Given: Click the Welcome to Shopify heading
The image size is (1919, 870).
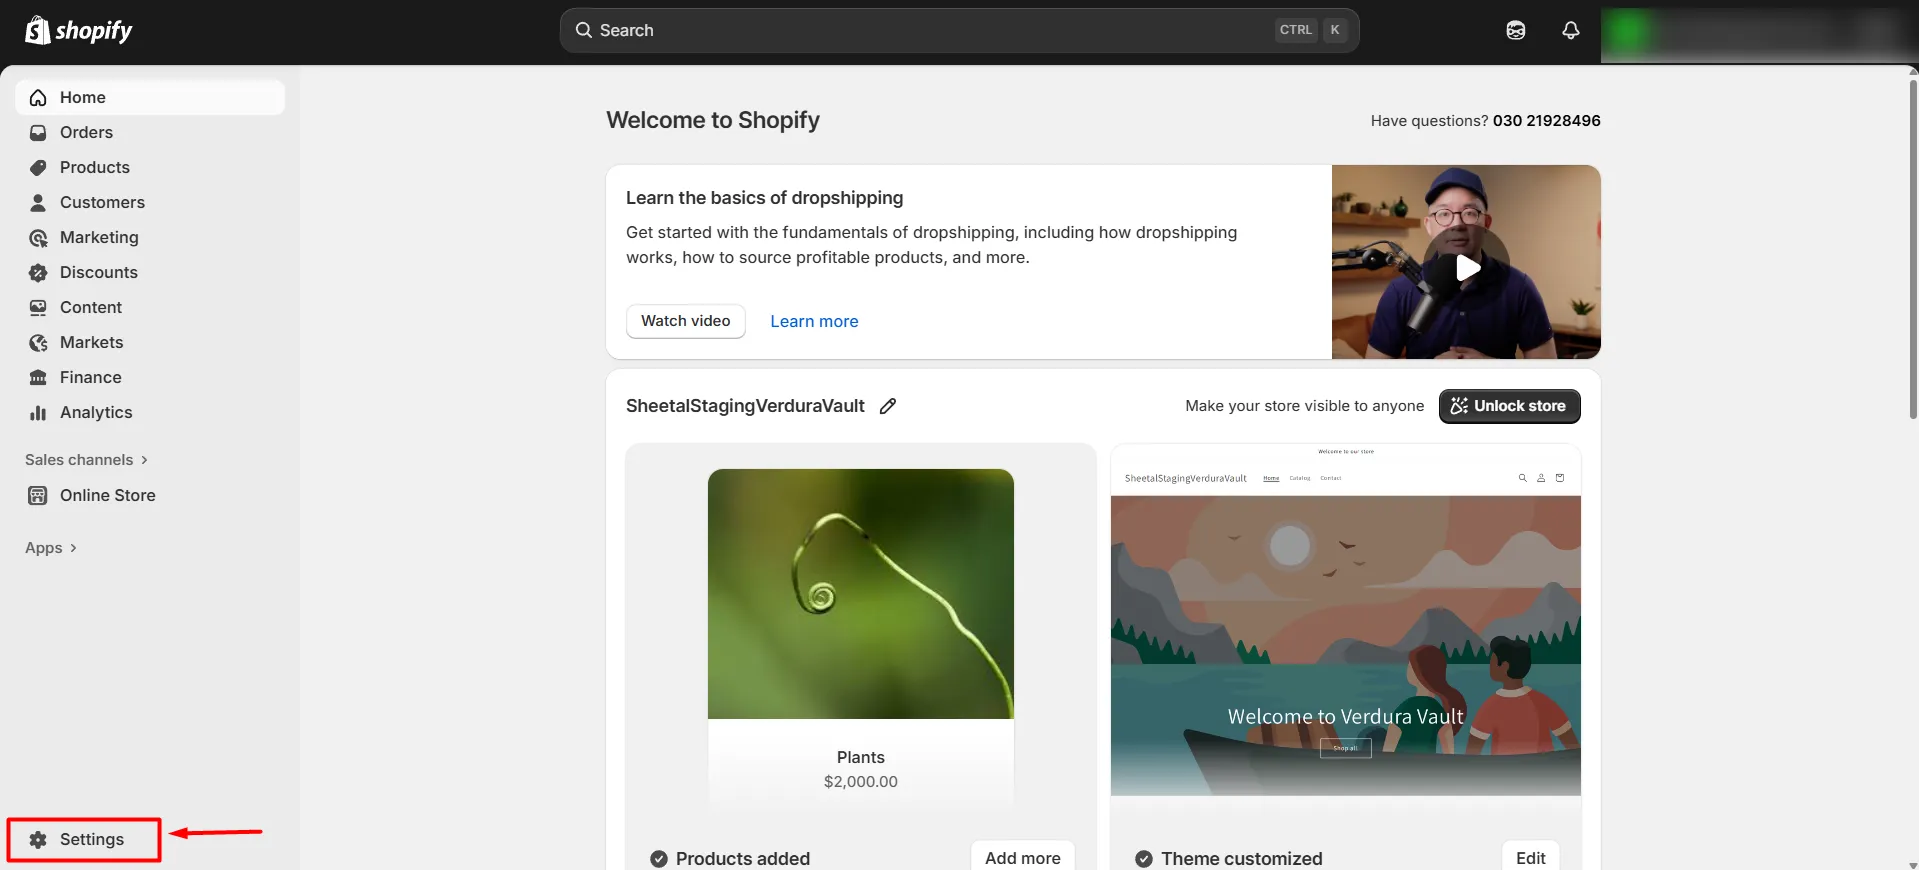Looking at the screenshot, I should point(713,120).
